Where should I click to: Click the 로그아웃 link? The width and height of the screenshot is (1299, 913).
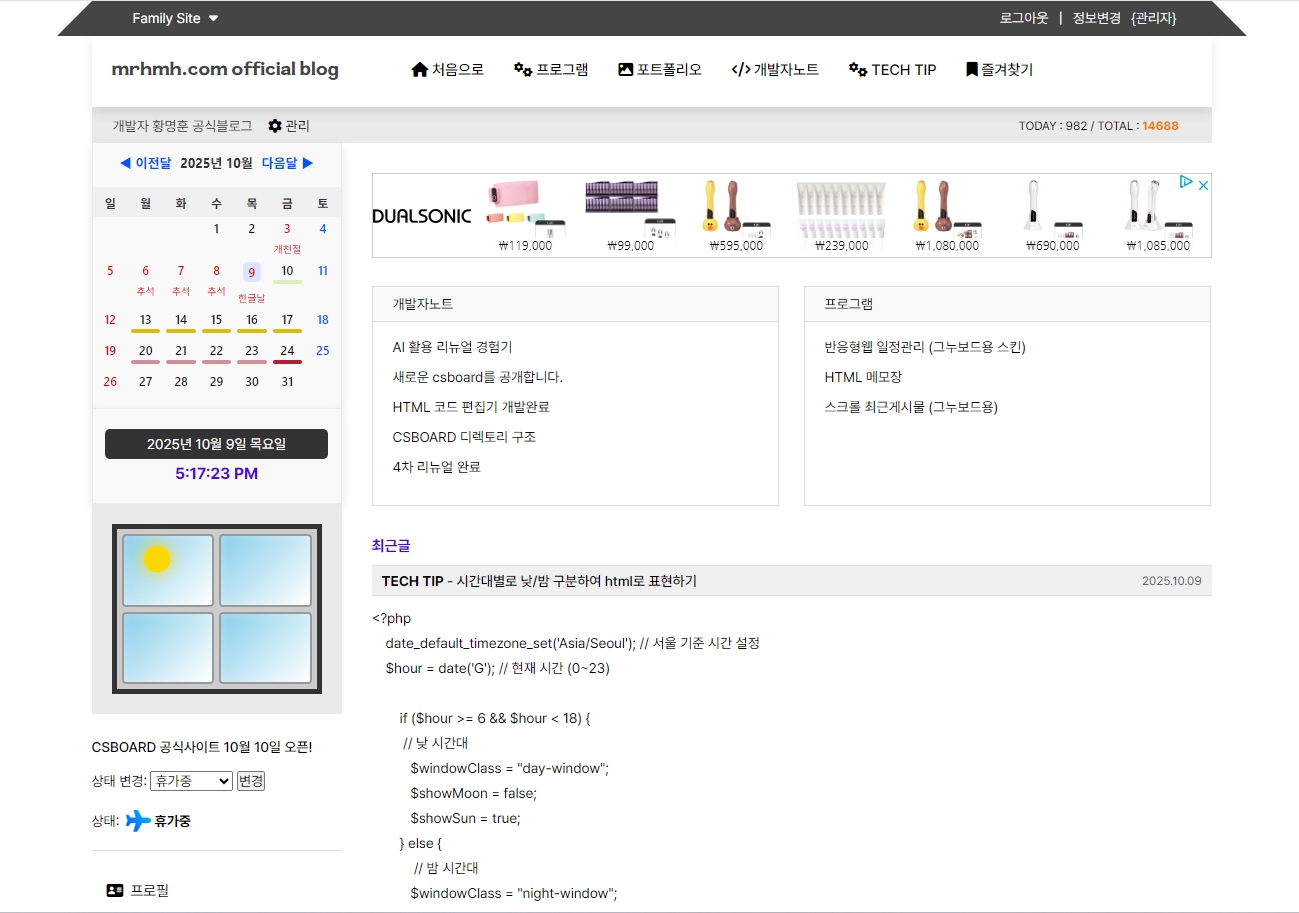click(x=1024, y=18)
